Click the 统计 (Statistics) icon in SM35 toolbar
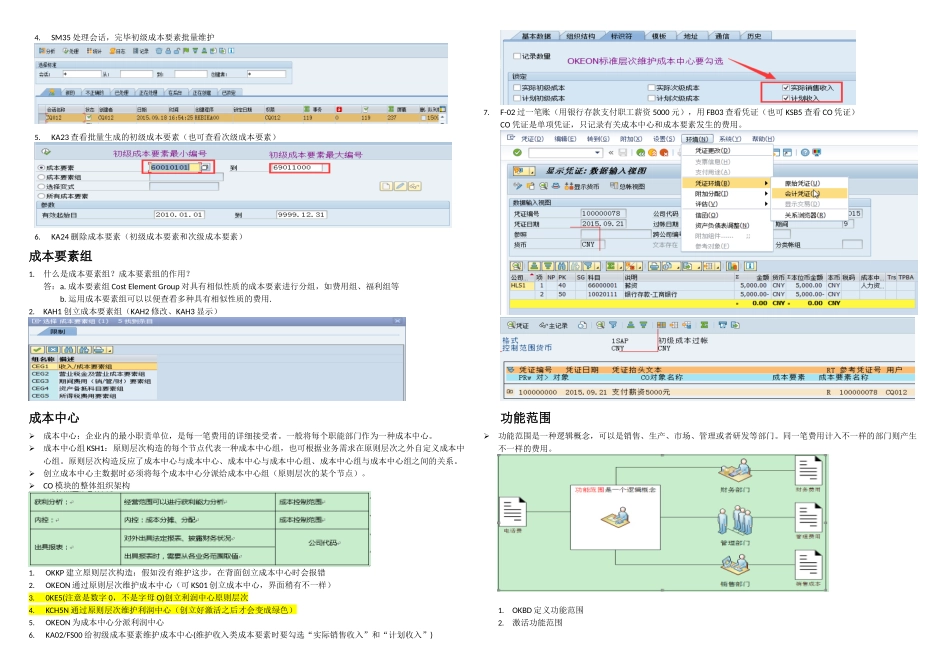The height and width of the screenshot is (672, 950). point(90,51)
